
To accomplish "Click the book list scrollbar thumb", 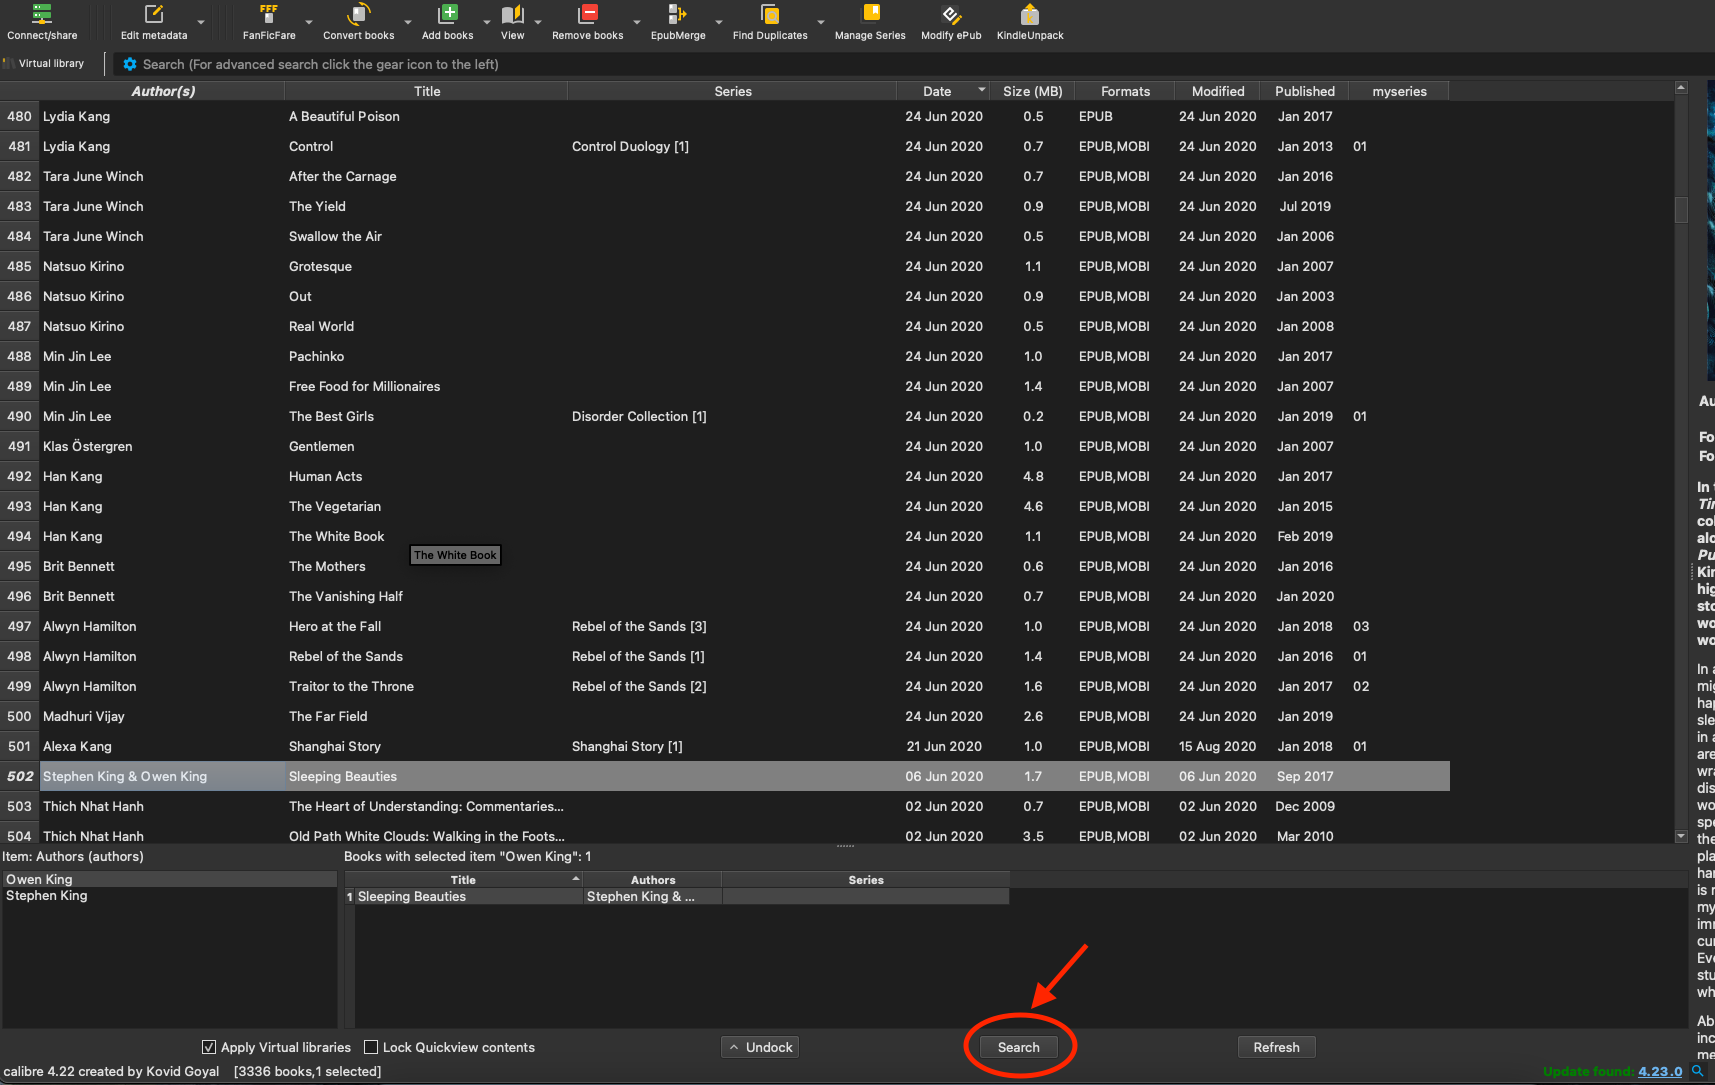I will 1681,210.
